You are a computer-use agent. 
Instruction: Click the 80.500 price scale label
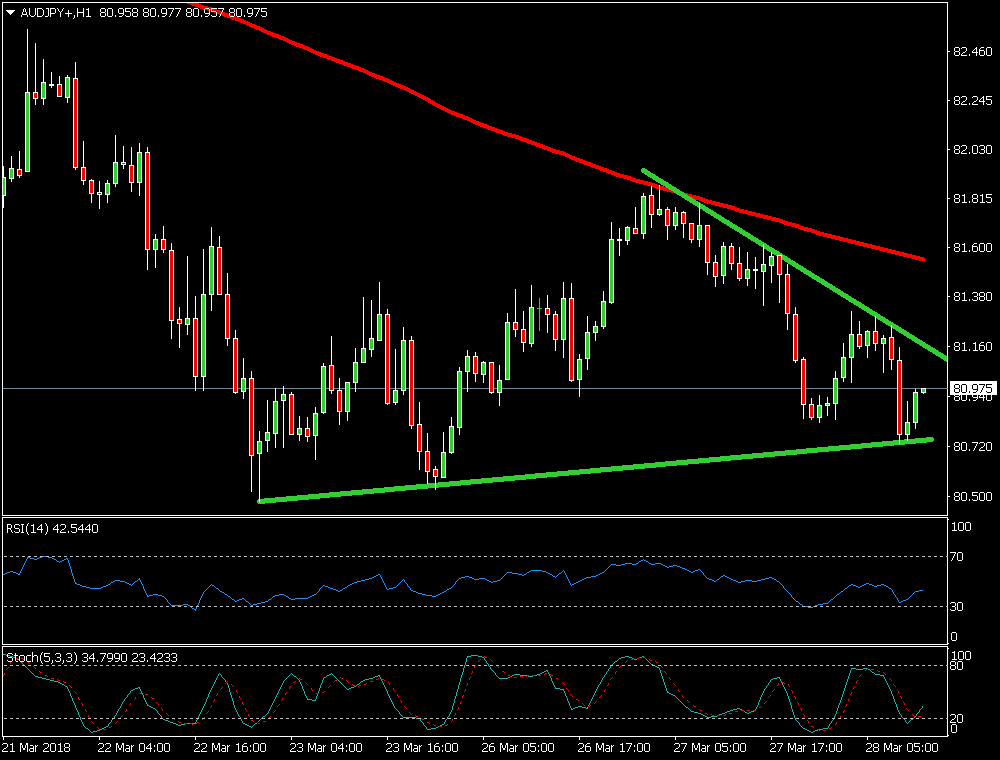[x=971, y=497]
